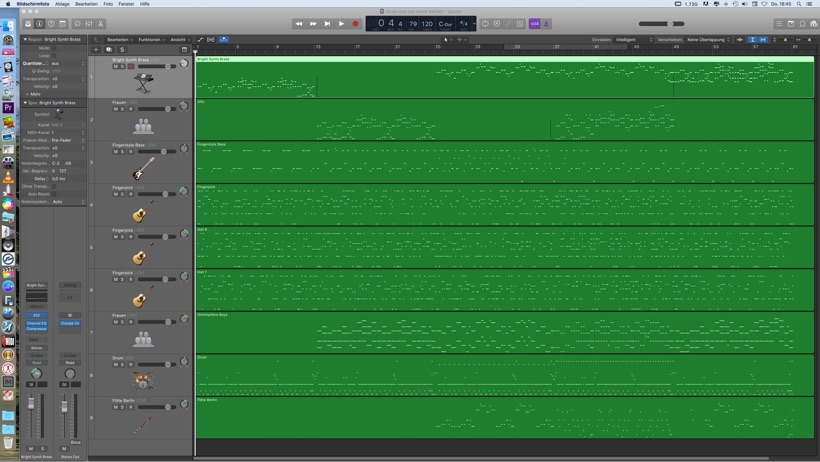
Task: Open the Compressor plugin slot
Action: coord(36,329)
